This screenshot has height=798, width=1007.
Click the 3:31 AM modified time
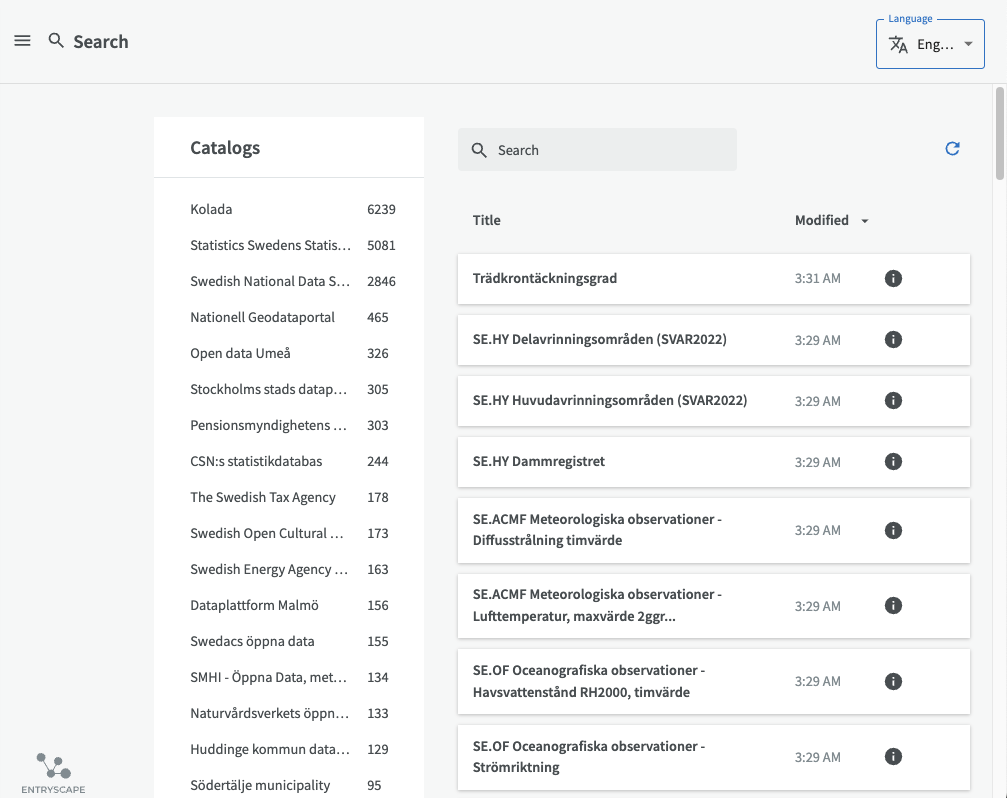[x=818, y=279]
